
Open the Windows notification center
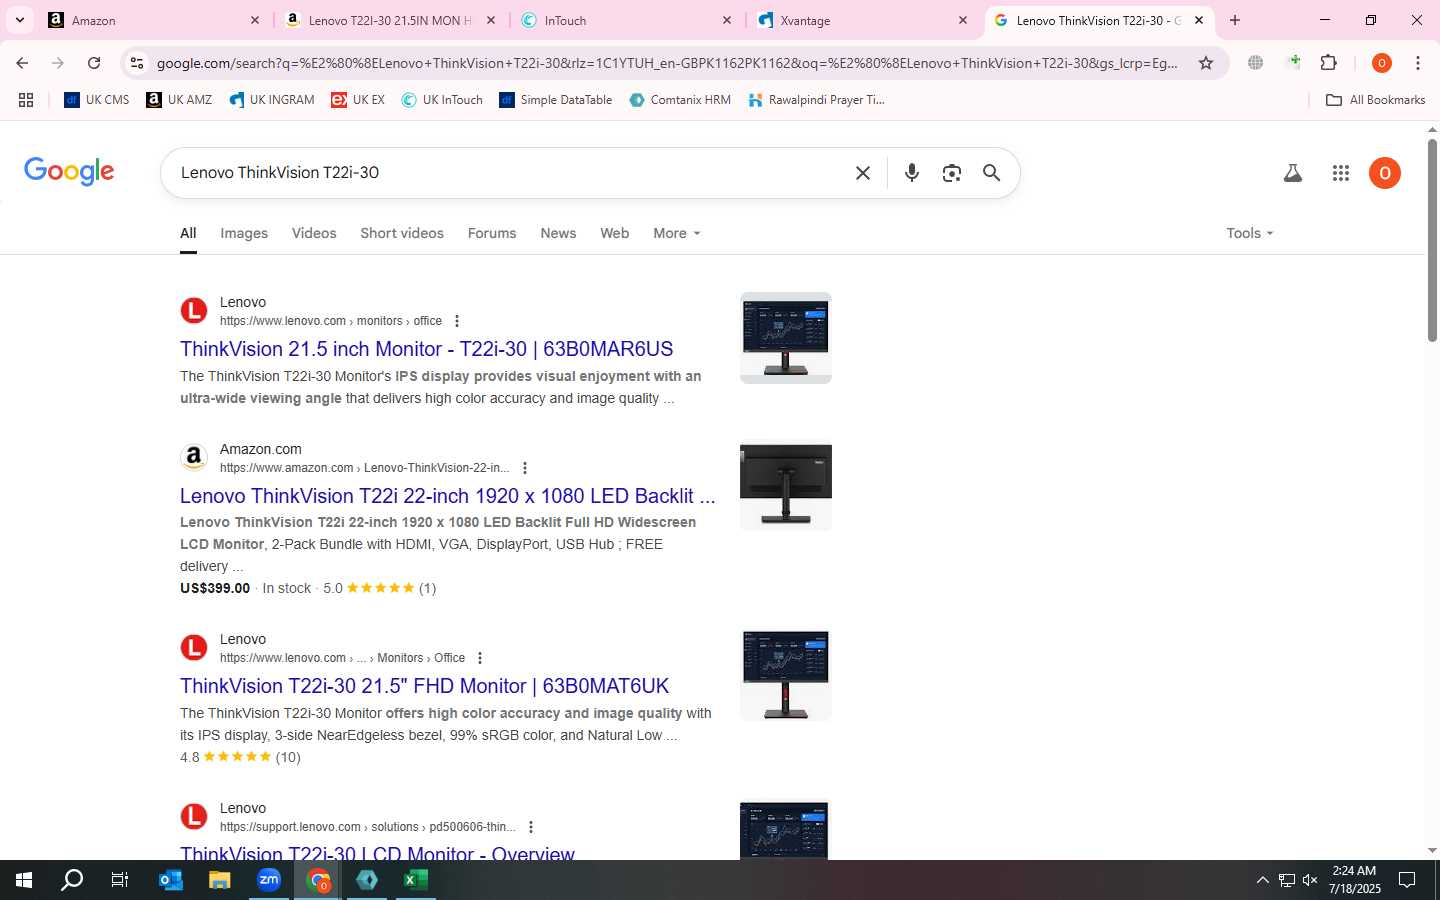coord(1407,880)
